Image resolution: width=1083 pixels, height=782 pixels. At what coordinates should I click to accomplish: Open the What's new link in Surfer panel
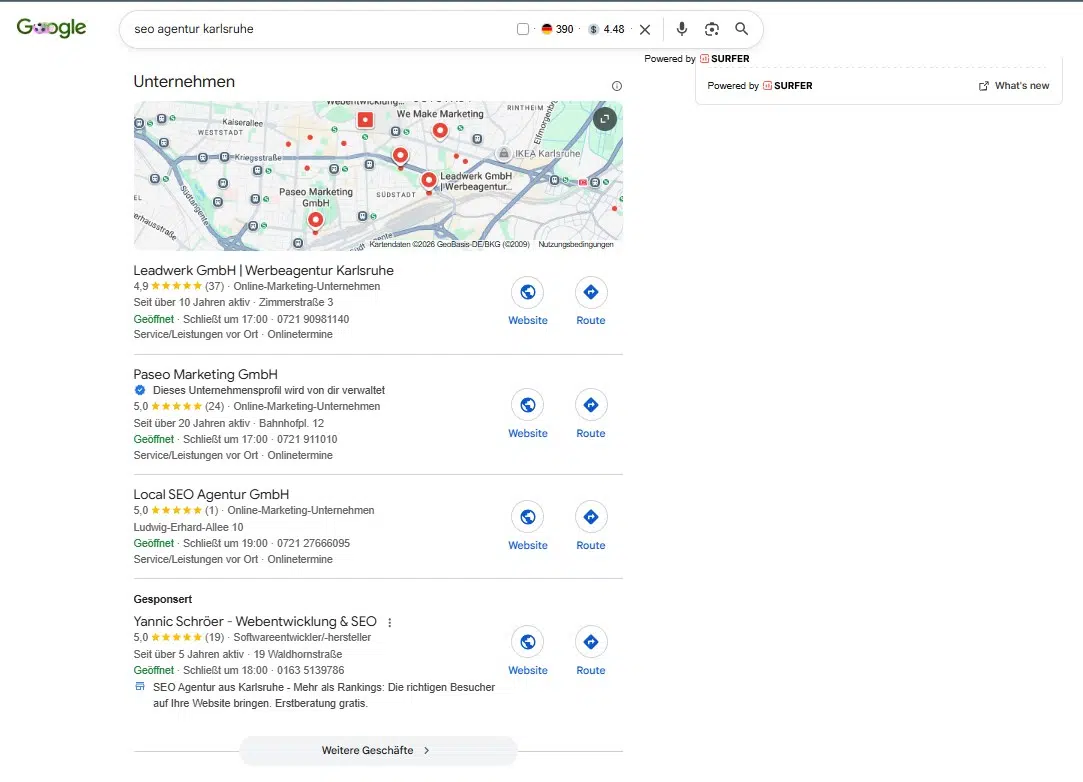click(x=1013, y=86)
